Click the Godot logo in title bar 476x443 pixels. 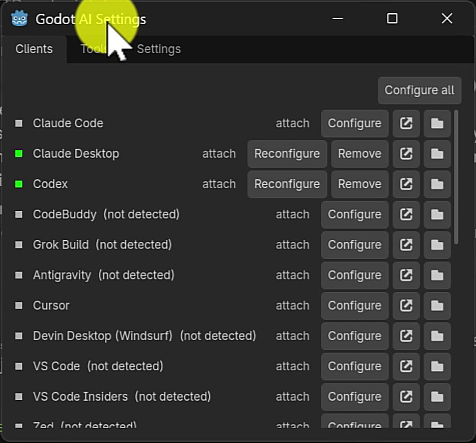coord(19,18)
